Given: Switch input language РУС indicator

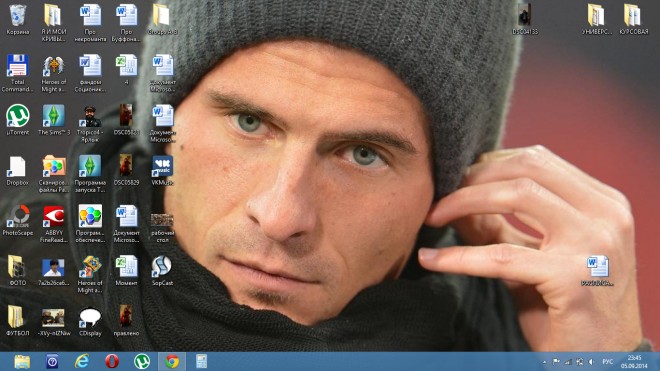Looking at the screenshot, I should (607, 362).
